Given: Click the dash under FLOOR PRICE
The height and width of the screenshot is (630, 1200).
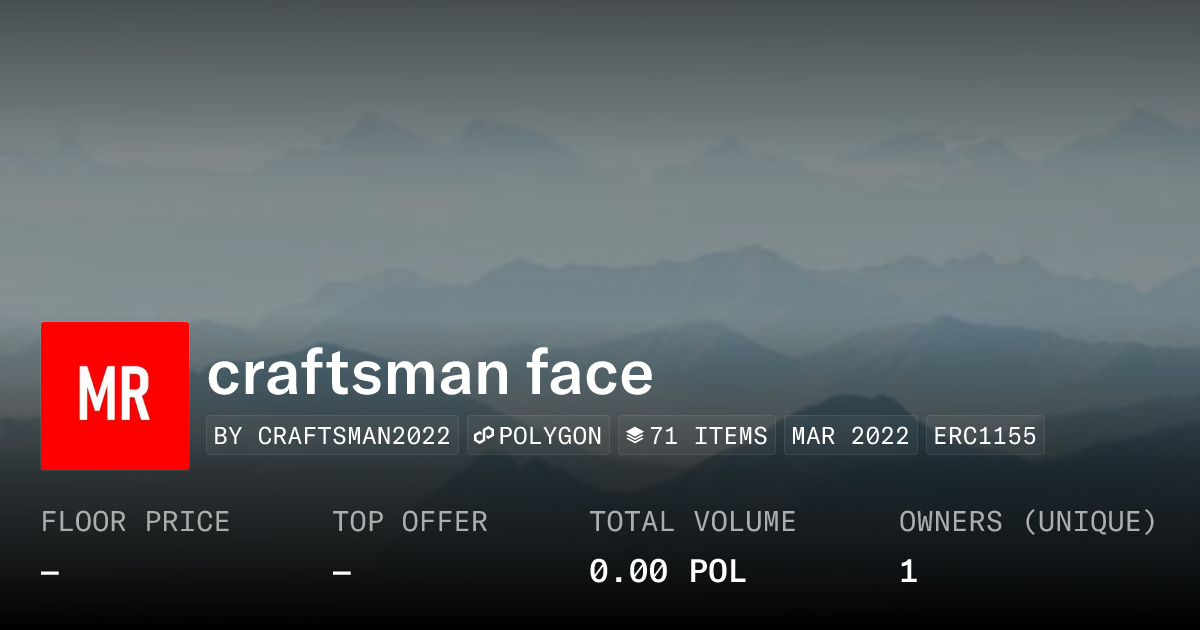Looking at the screenshot, I should pos(48,572).
